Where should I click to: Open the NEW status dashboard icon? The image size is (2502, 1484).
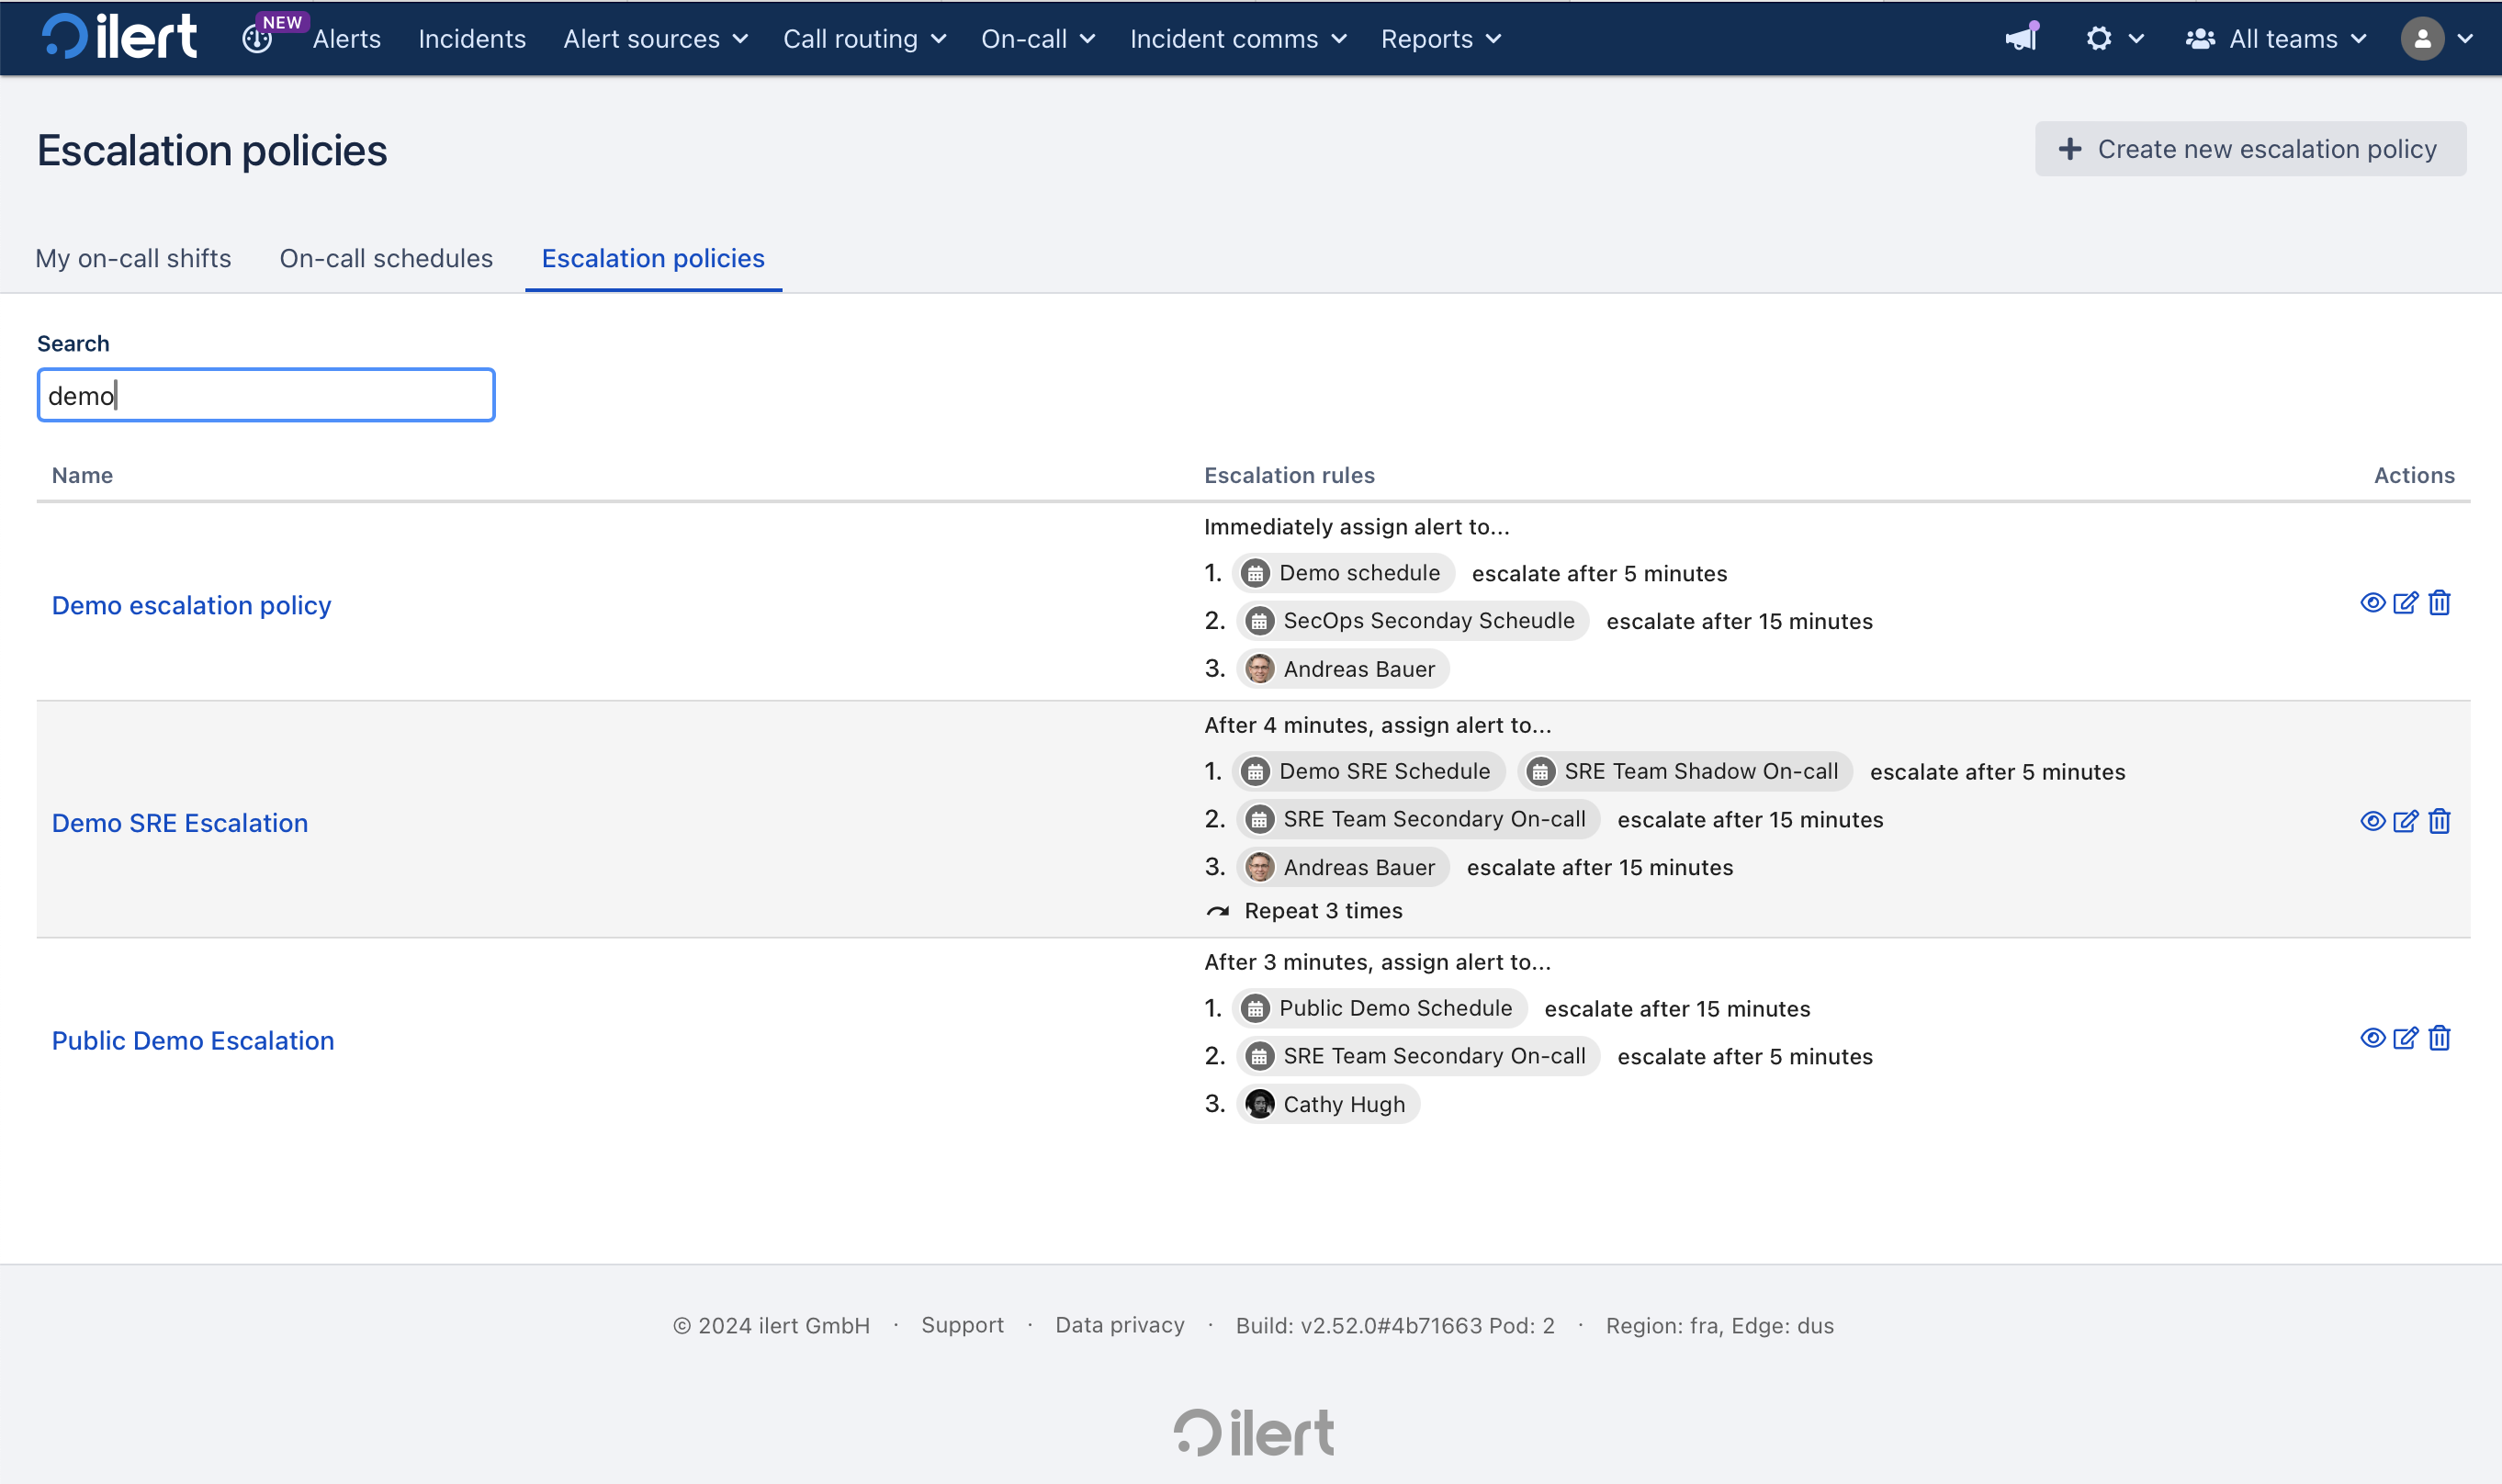tap(257, 39)
